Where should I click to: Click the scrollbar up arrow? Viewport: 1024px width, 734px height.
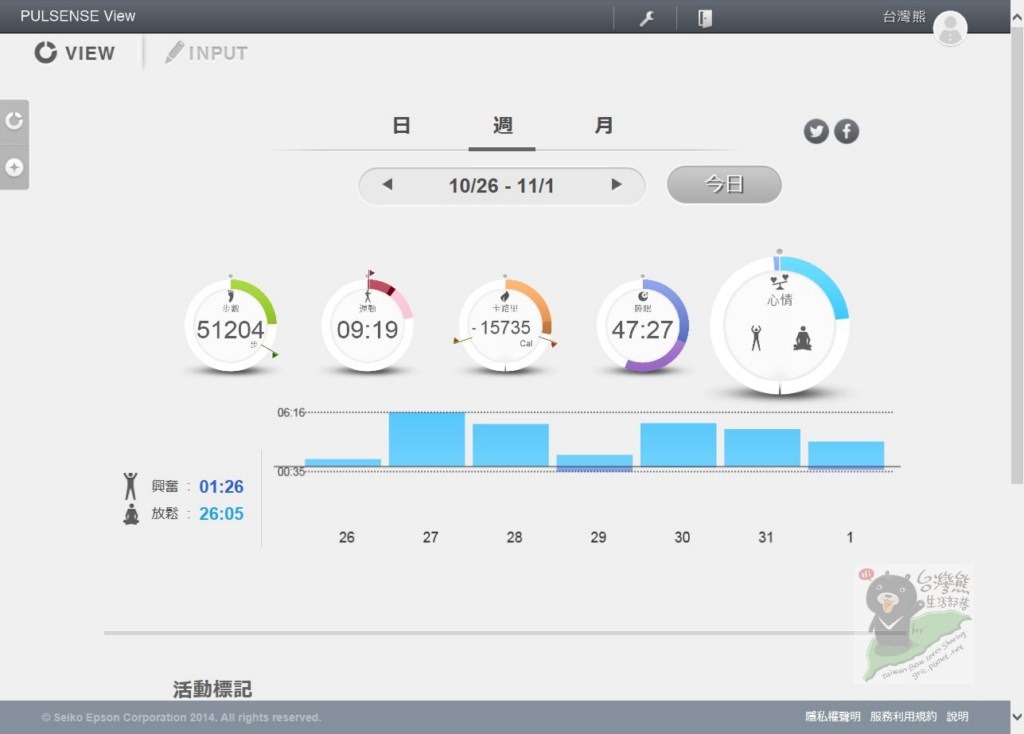1017,18
